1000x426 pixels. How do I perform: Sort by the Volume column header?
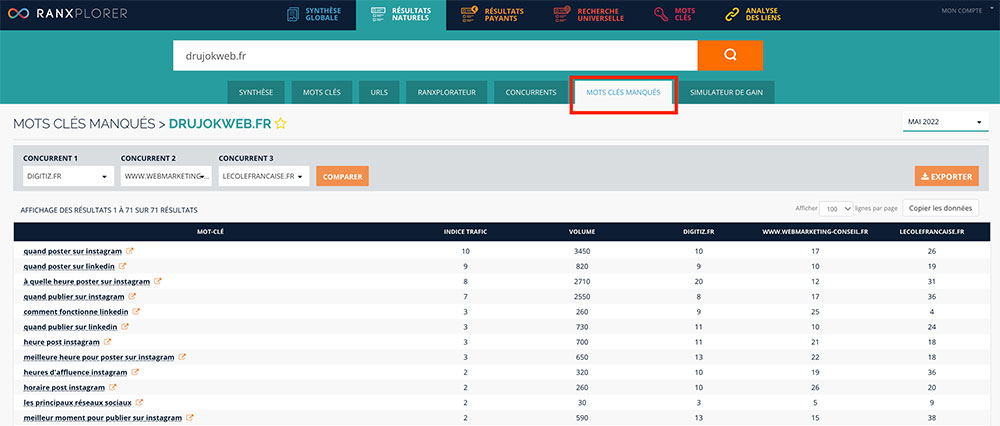tap(582, 231)
